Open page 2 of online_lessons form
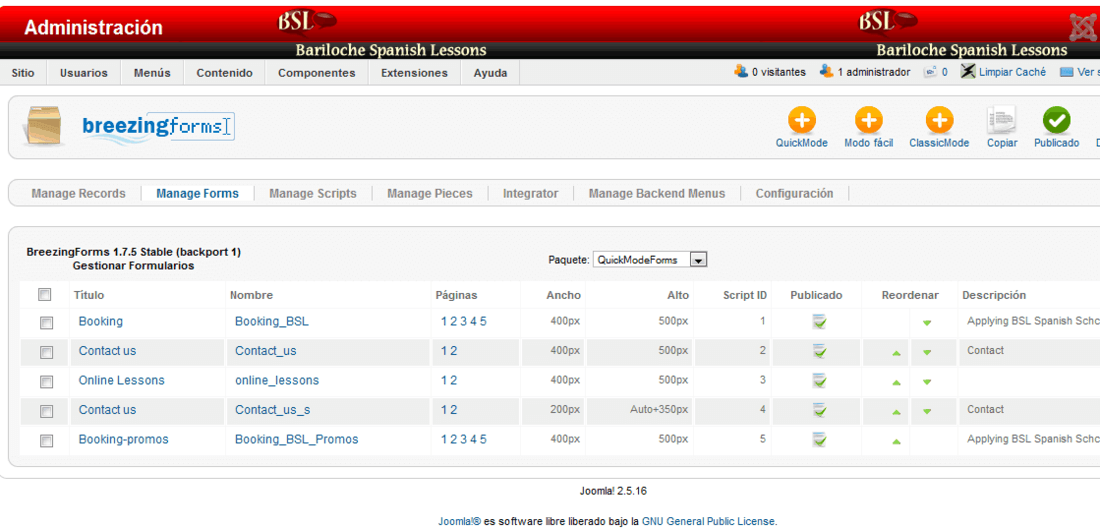 pyautogui.click(x=454, y=380)
